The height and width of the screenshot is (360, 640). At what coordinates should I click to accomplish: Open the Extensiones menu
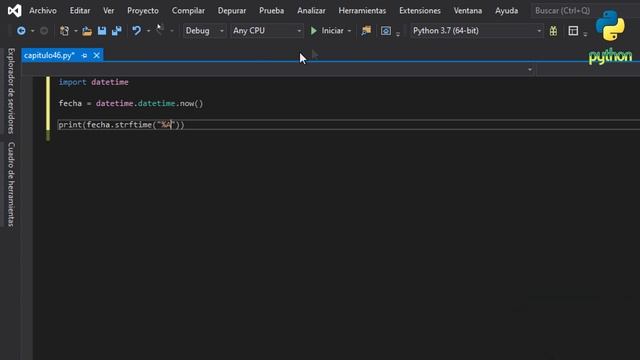pos(420,11)
